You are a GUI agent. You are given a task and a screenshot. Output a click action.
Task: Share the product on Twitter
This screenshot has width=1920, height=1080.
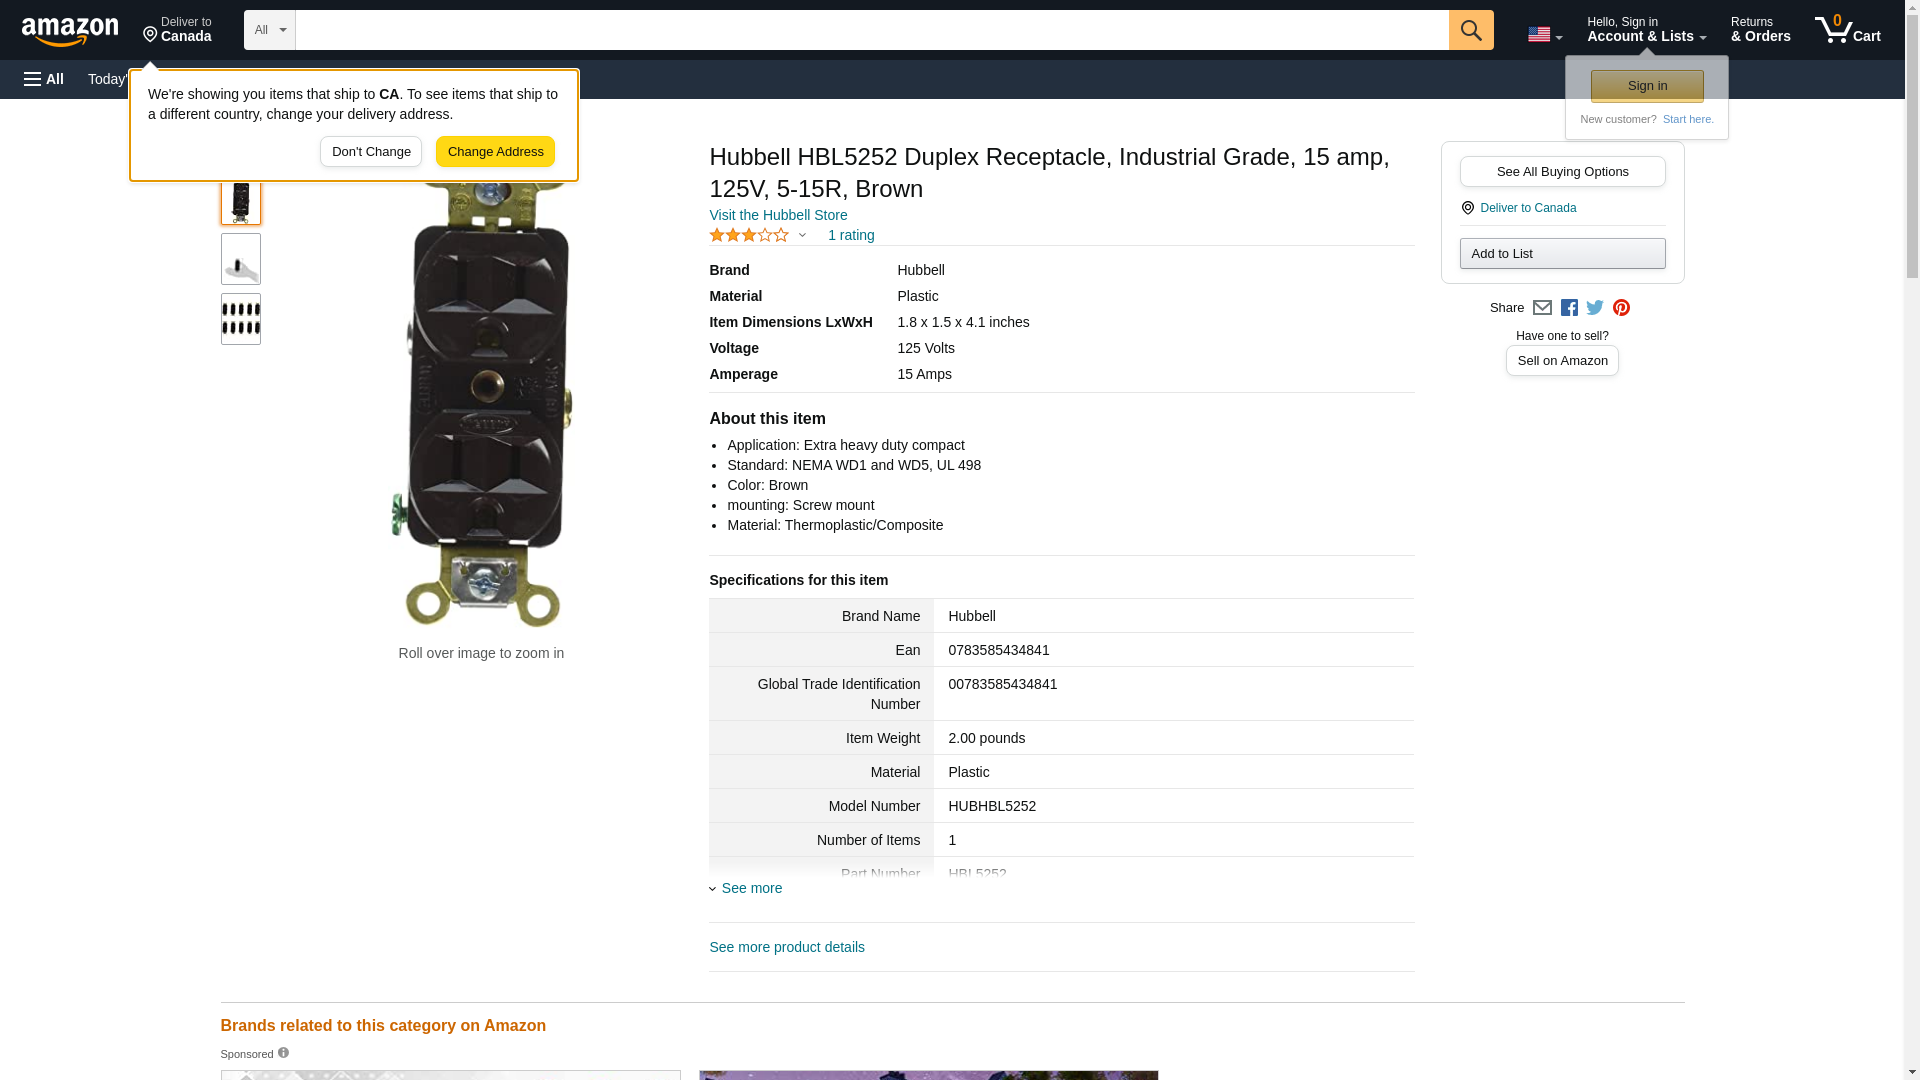click(x=1595, y=308)
